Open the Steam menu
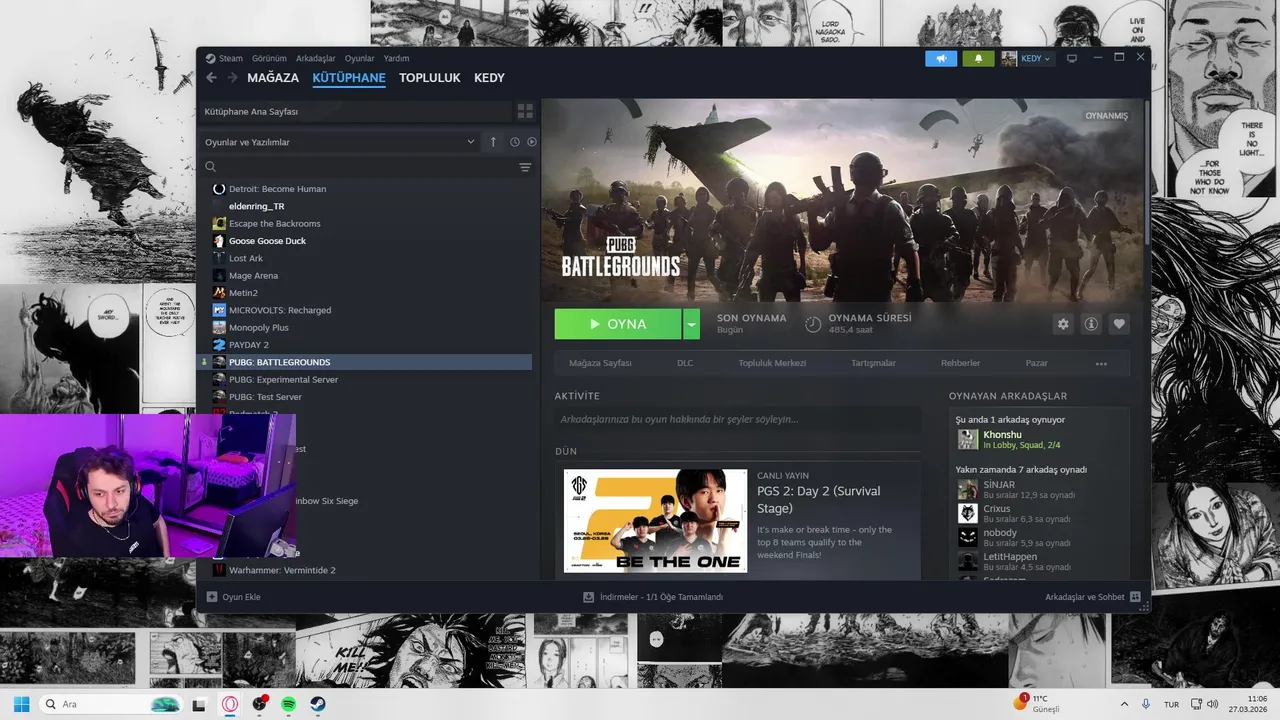The height and width of the screenshot is (720, 1280). pyautogui.click(x=231, y=58)
